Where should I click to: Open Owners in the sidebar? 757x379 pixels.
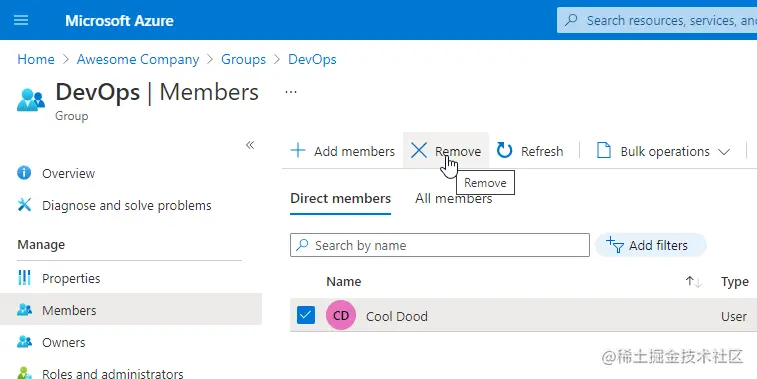click(x=63, y=342)
